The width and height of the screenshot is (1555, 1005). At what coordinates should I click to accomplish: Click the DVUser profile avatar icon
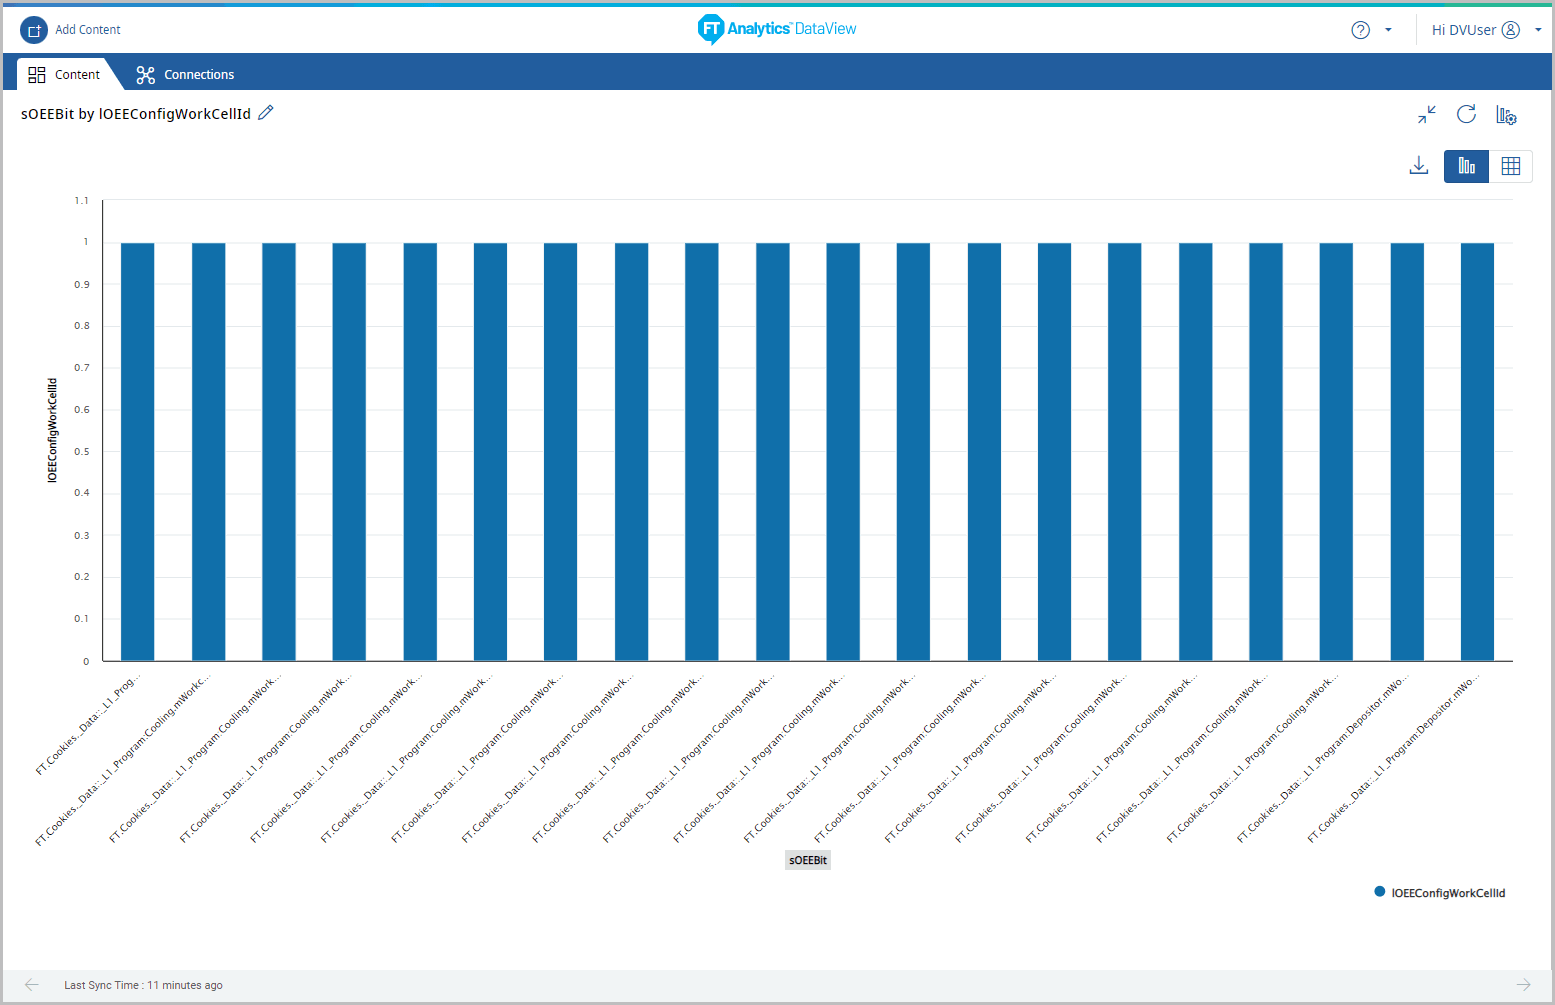tap(1511, 30)
